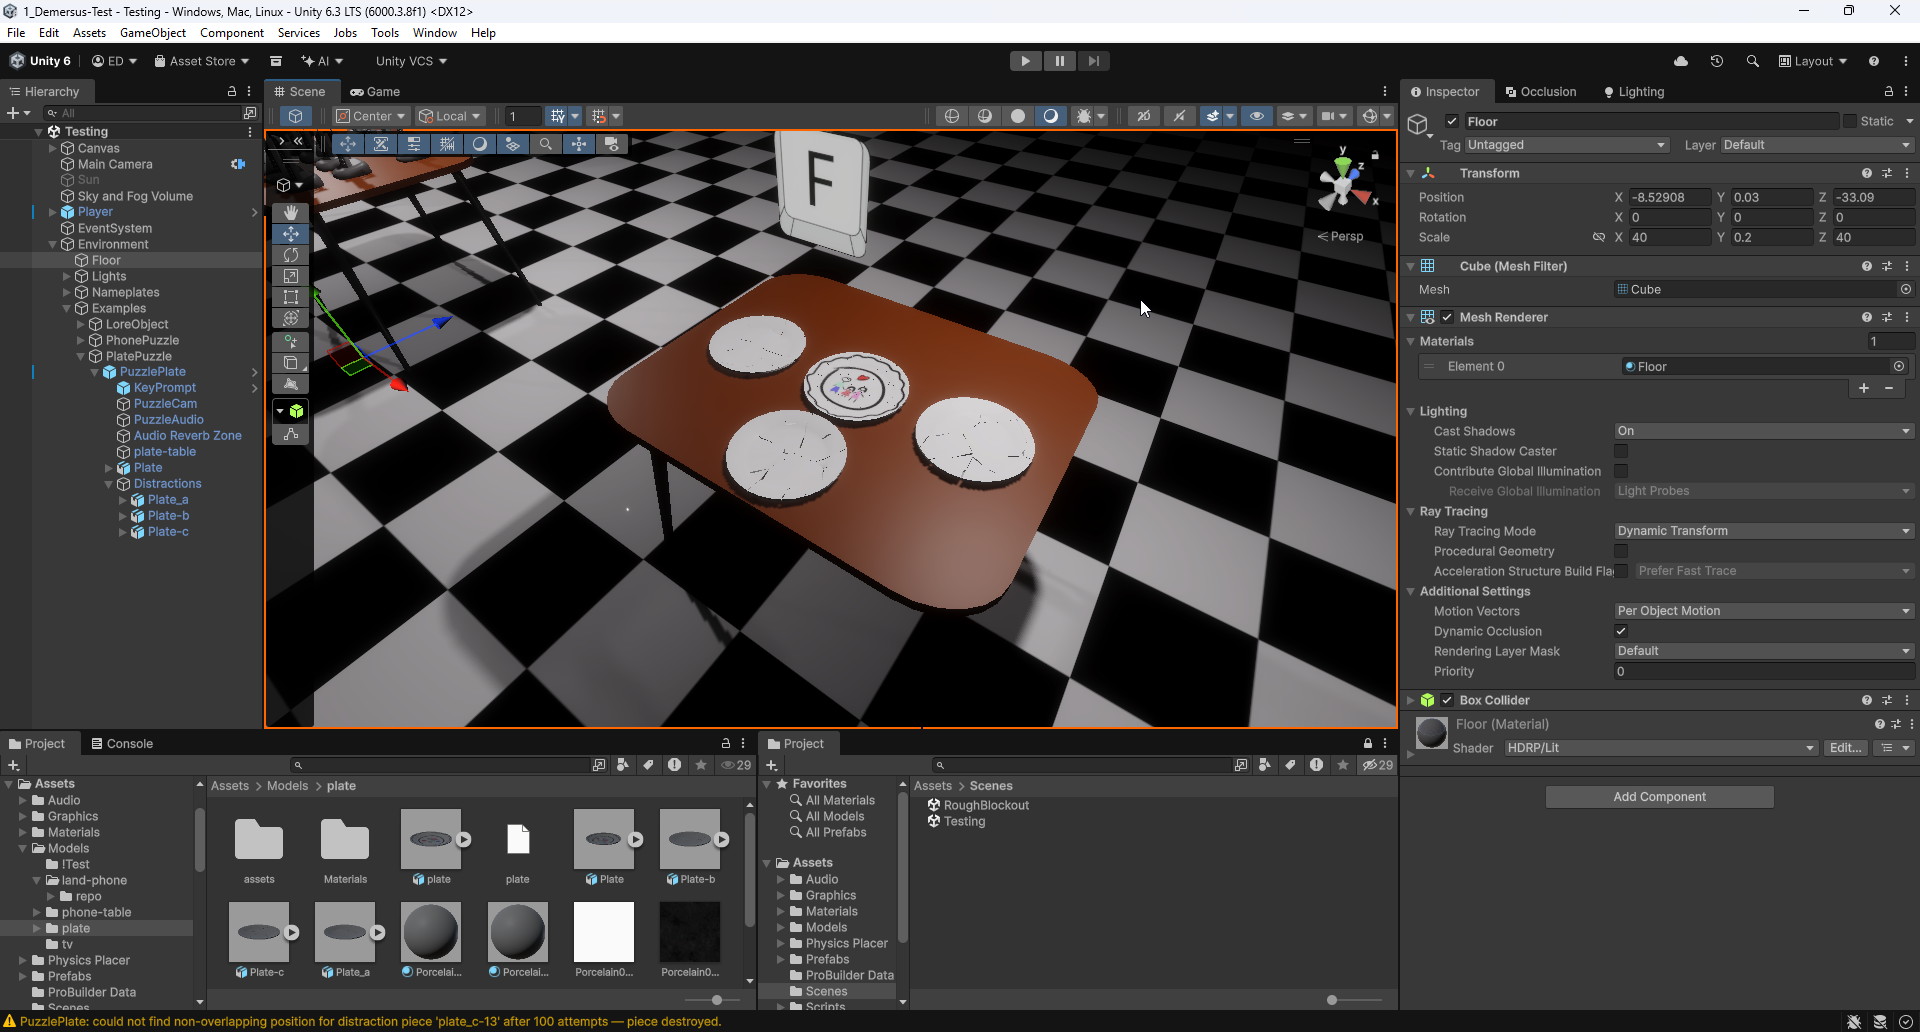Open Unity Version Control cloud icon
The image size is (1920, 1032).
pos(1681,61)
